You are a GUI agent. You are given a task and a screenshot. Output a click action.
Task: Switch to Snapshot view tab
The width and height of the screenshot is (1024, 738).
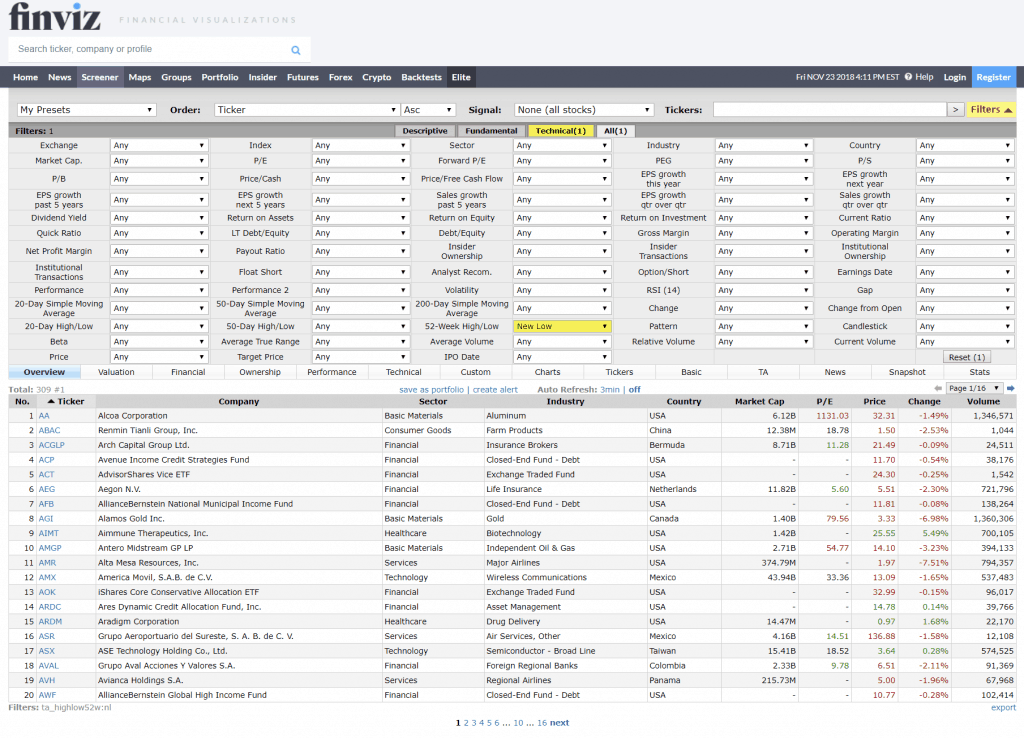point(907,372)
